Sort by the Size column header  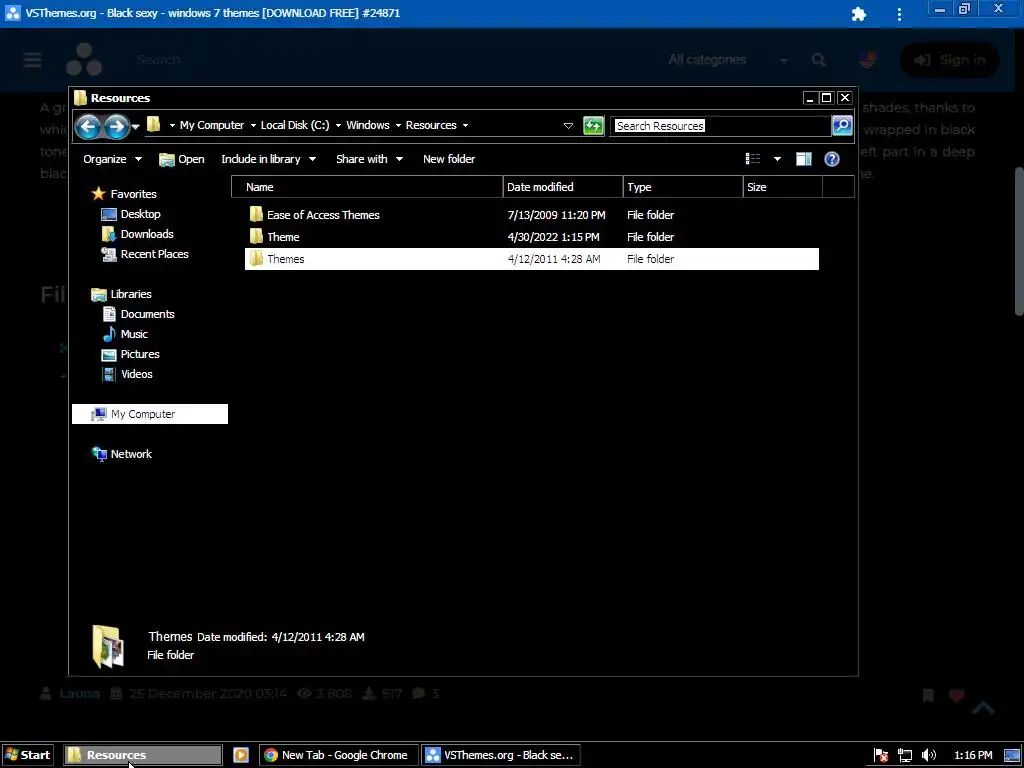click(x=782, y=187)
